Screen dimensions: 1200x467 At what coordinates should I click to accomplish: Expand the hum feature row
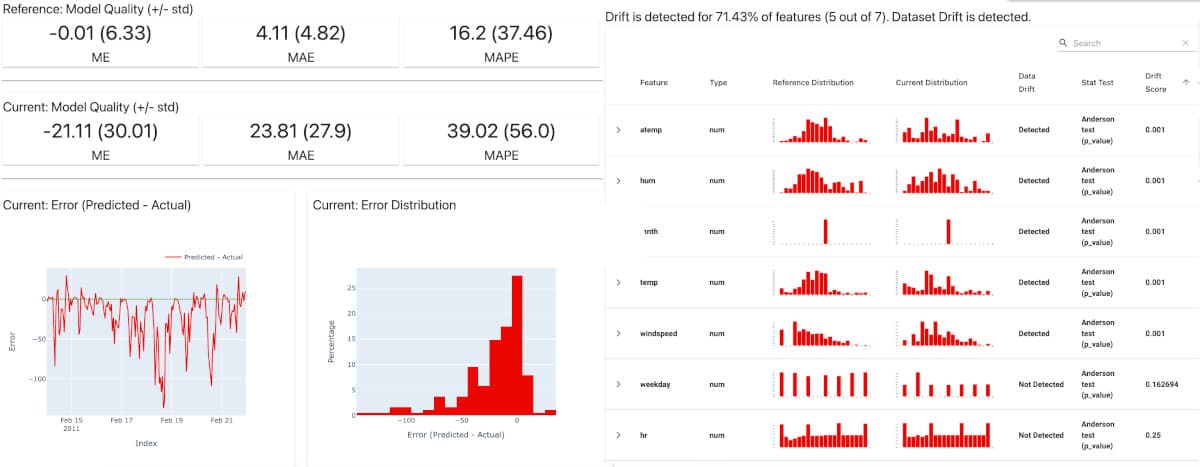coord(618,181)
